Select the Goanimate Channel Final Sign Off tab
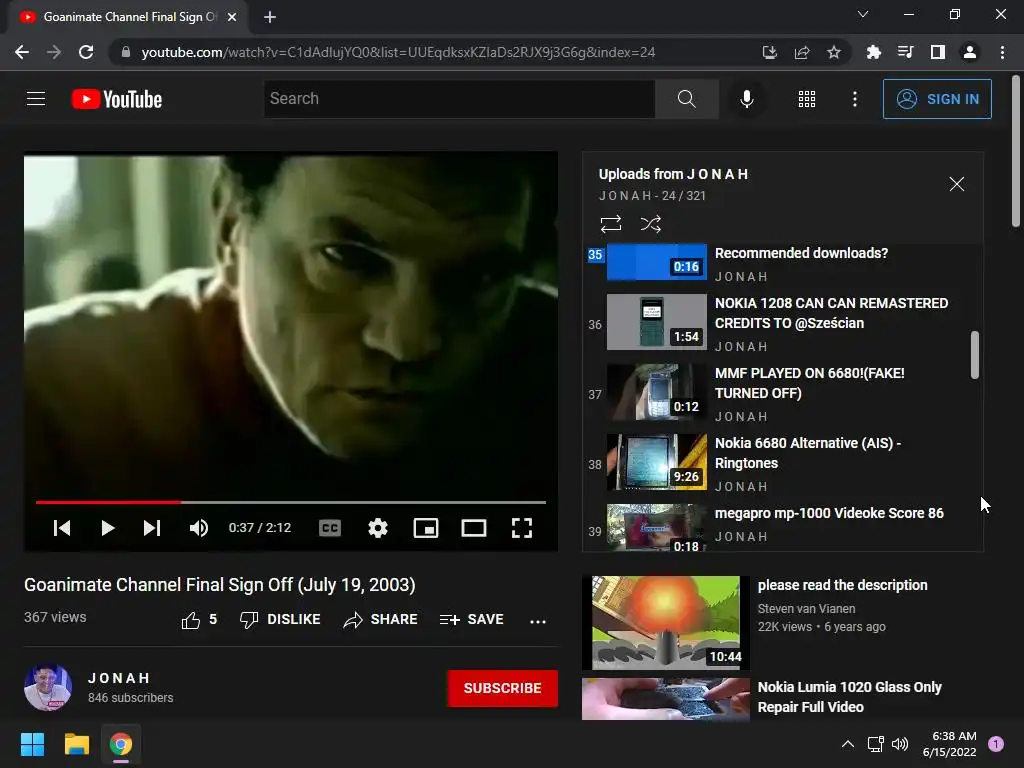1024x768 pixels. [x=129, y=17]
